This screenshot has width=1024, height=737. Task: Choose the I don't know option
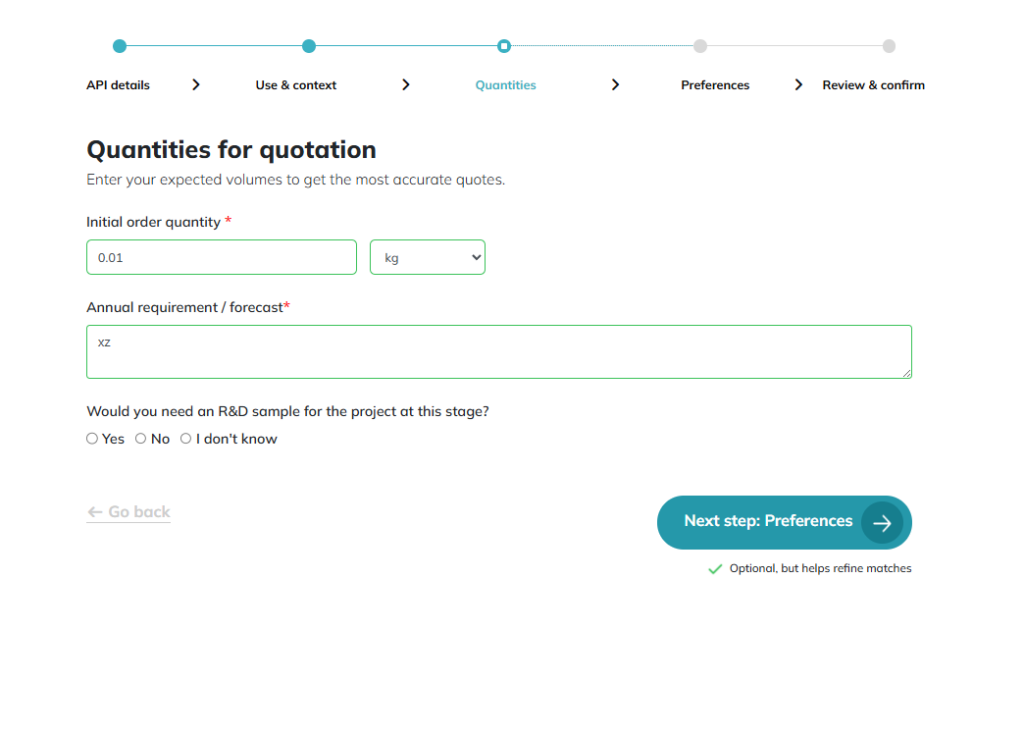tap(186, 439)
